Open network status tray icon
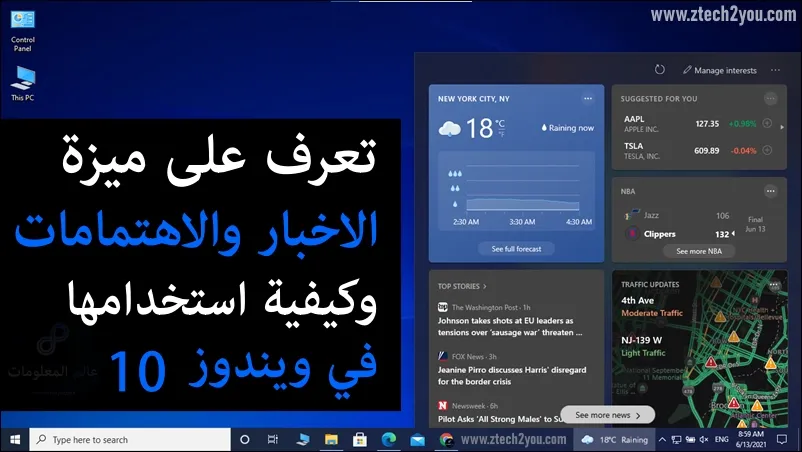802x452 pixels. 676,439
